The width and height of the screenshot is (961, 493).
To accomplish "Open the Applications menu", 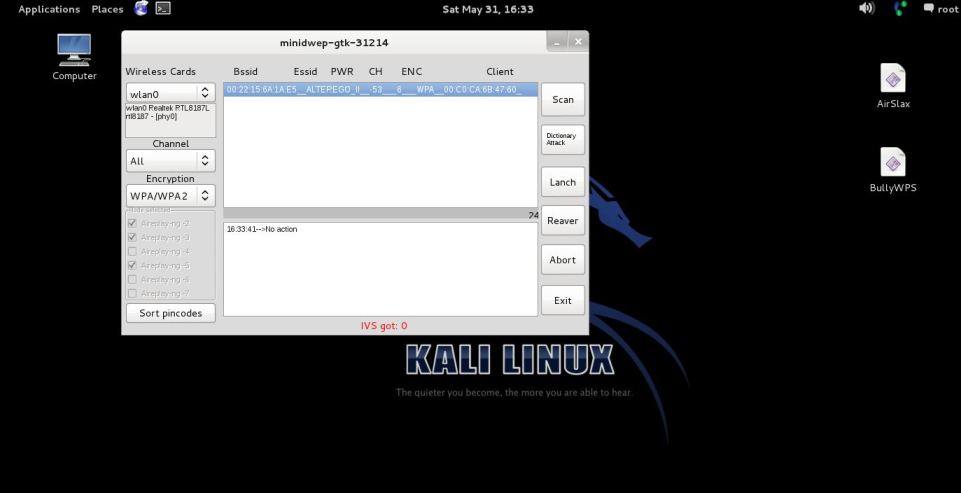I will point(49,9).
